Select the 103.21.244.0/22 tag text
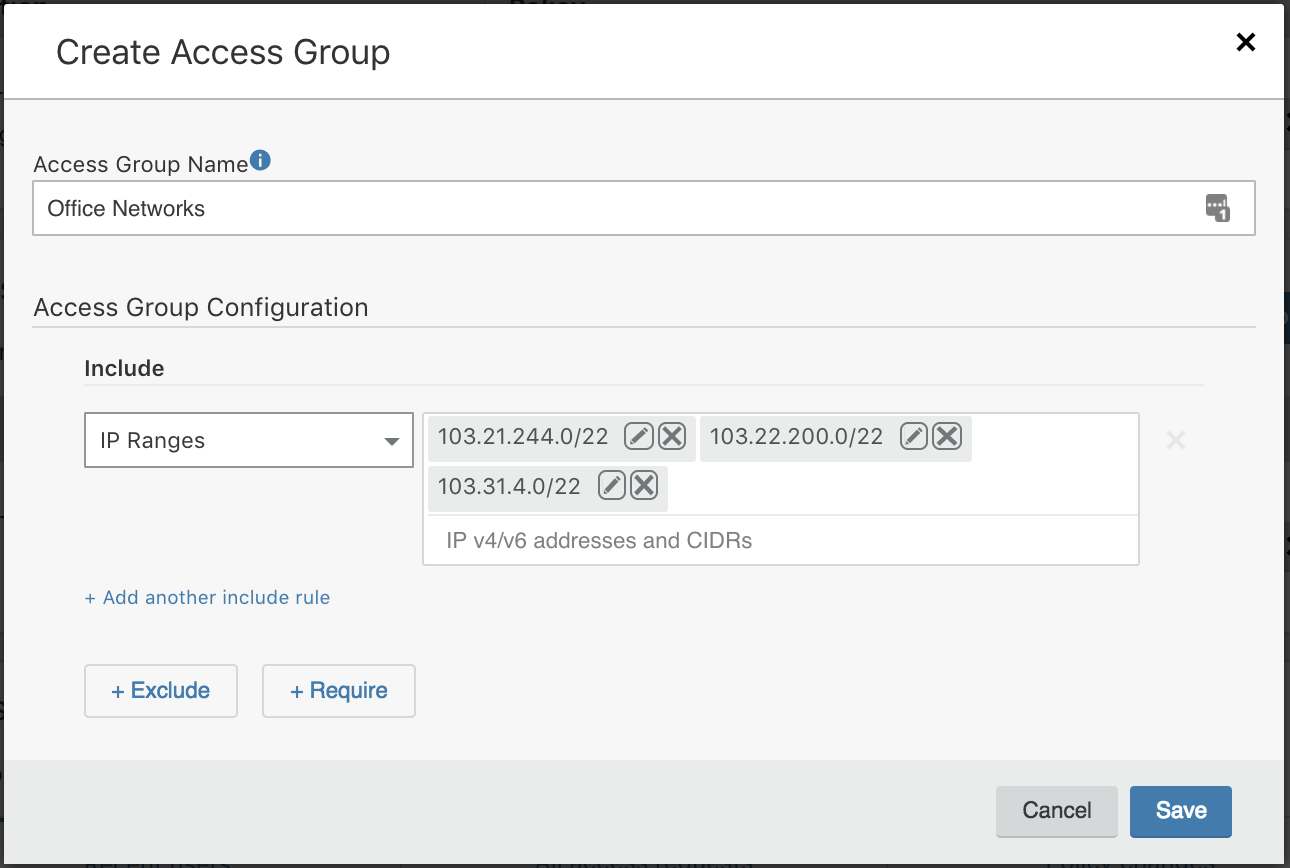The height and width of the screenshot is (868, 1290). (523, 437)
